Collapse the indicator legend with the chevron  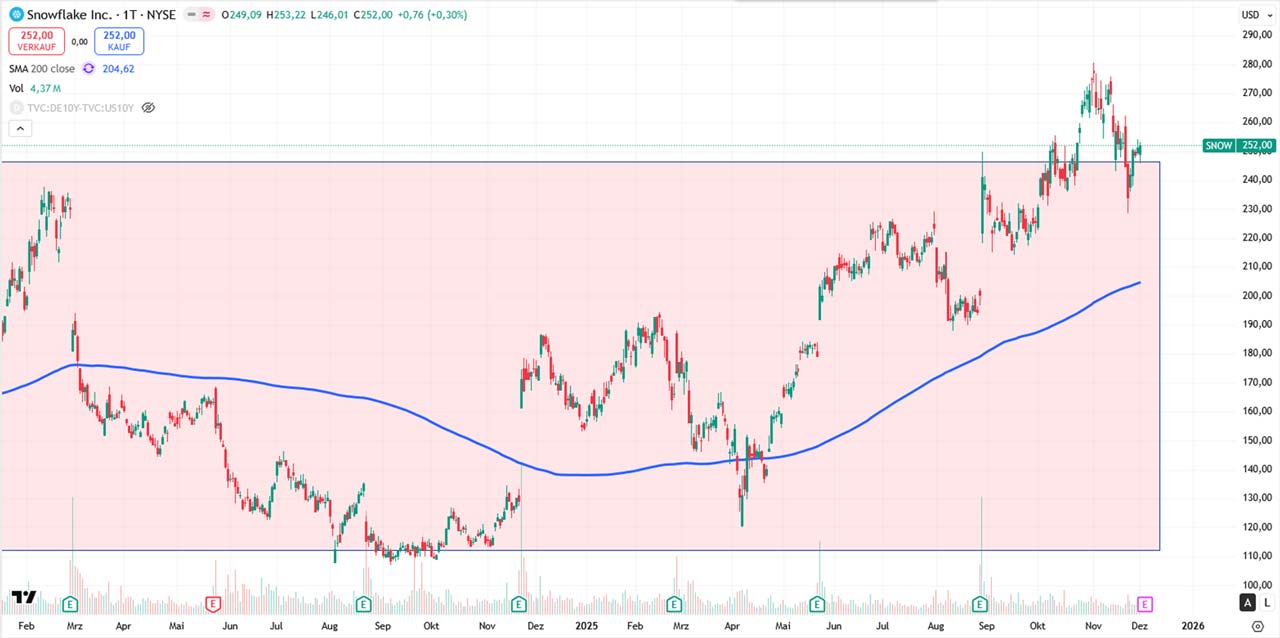click(x=20, y=128)
